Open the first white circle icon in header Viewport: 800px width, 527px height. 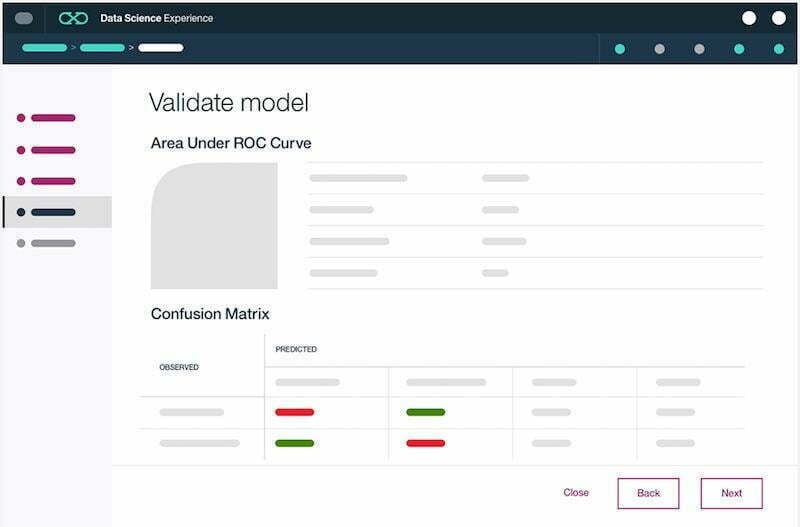click(x=749, y=18)
